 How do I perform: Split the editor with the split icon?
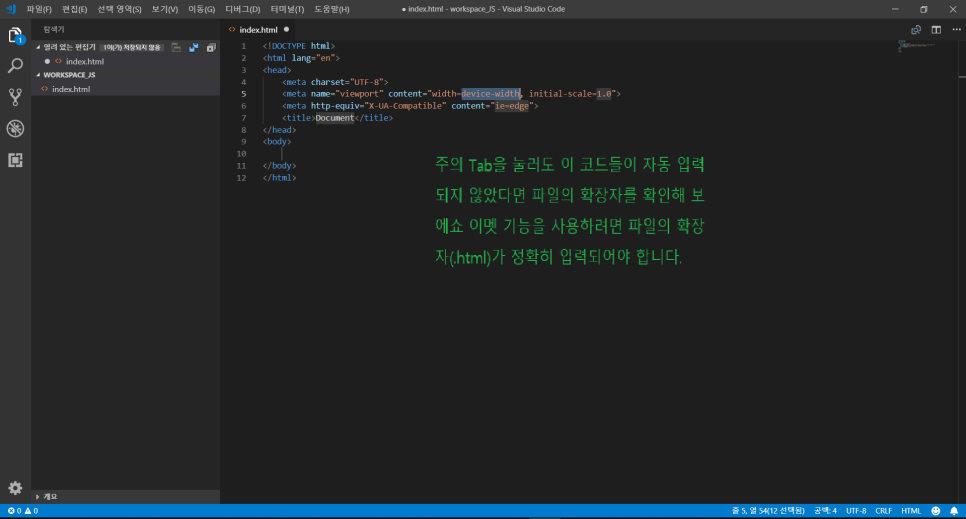936,30
